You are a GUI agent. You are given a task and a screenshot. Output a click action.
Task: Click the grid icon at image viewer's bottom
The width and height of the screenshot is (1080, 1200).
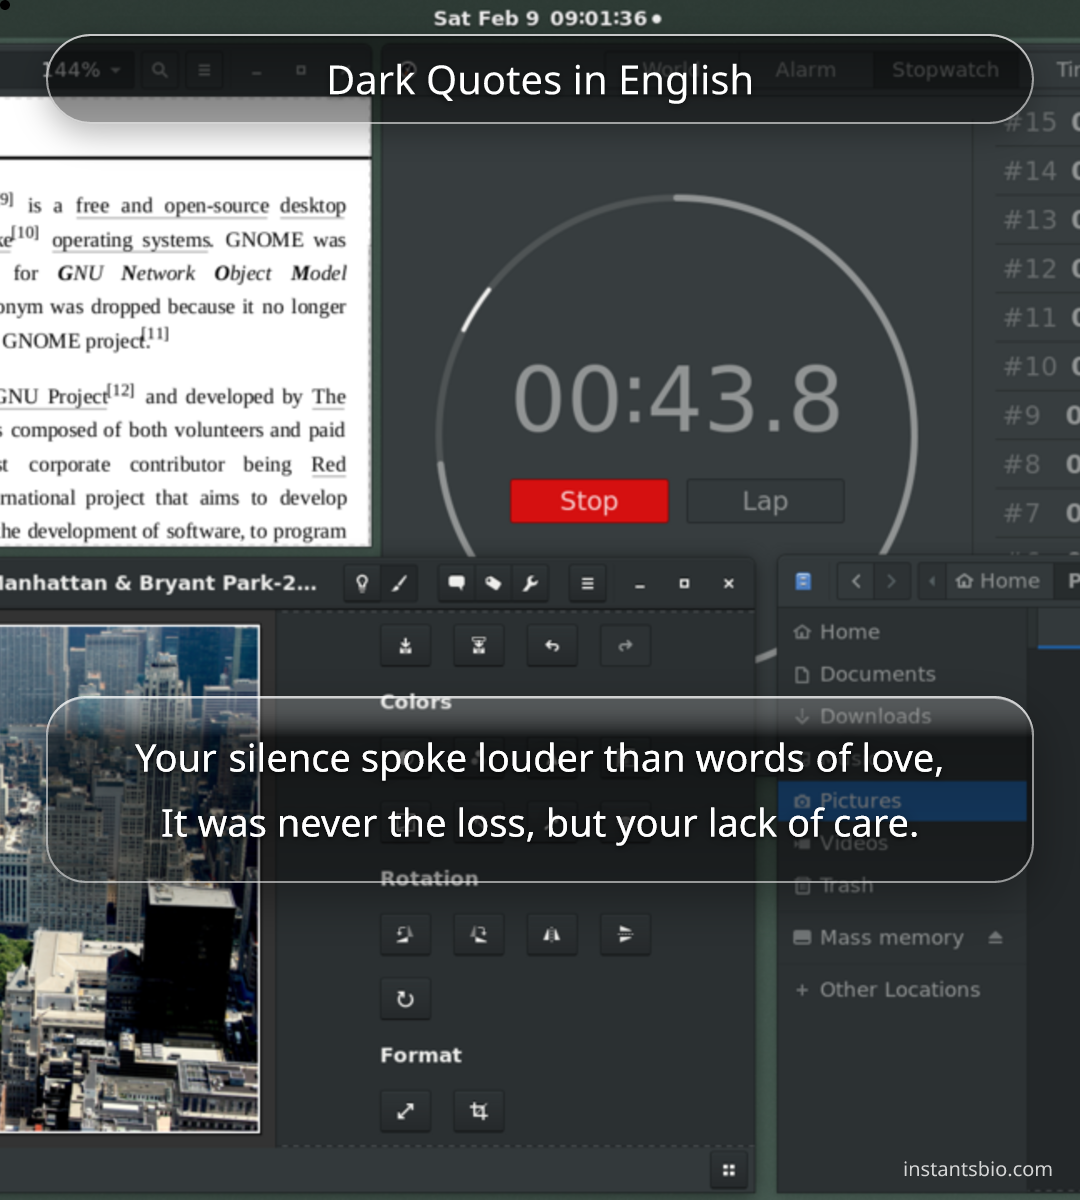tap(729, 1170)
